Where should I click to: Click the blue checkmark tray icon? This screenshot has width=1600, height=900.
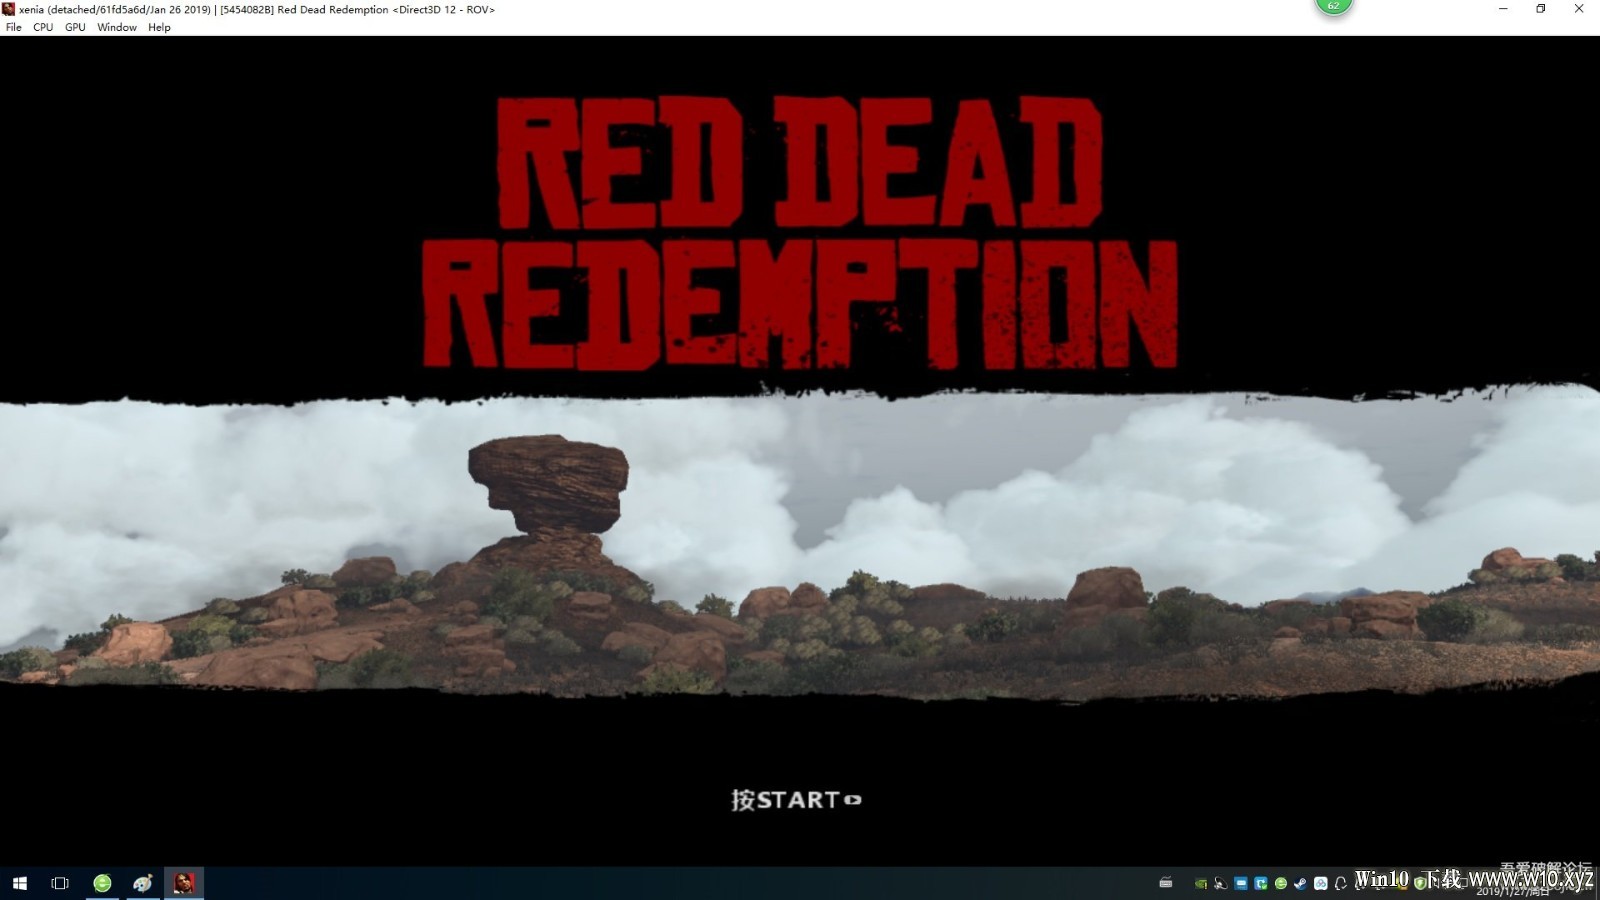click(x=1261, y=883)
